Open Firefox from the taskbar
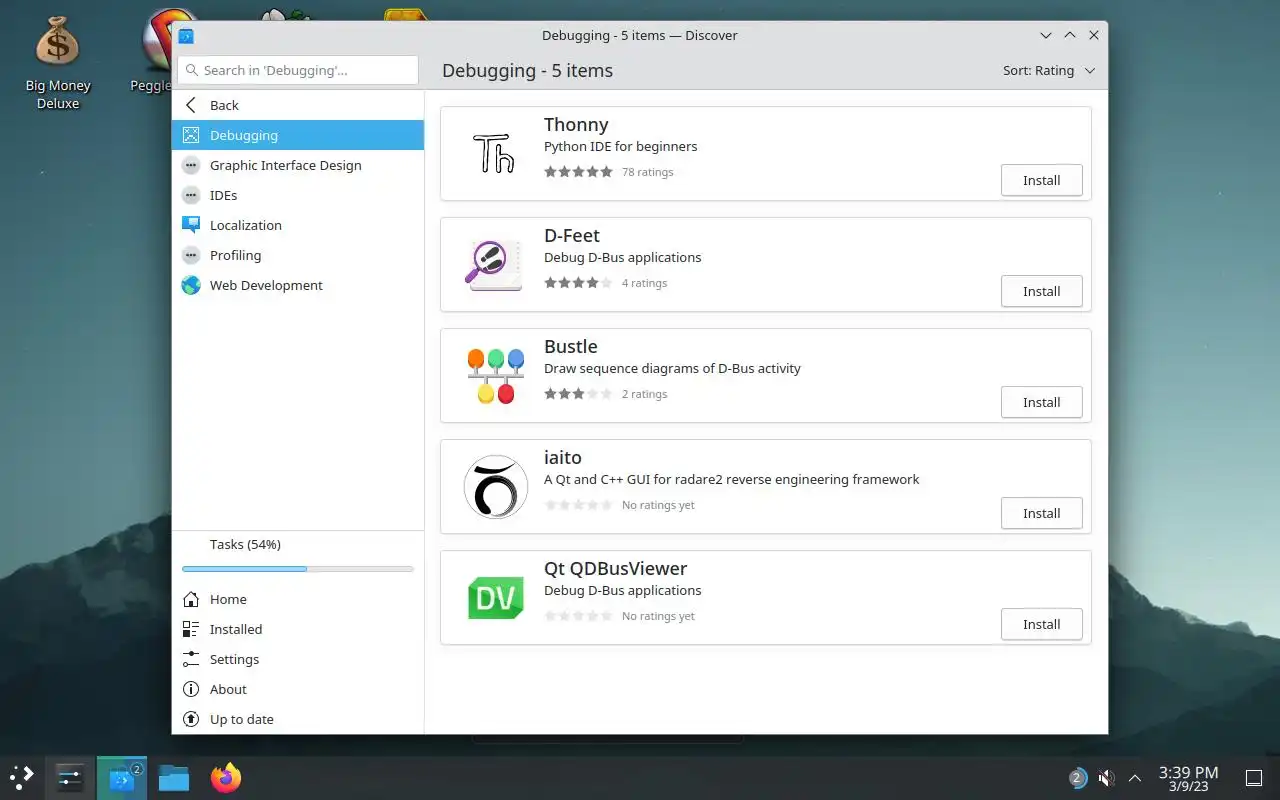 pyautogui.click(x=226, y=777)
